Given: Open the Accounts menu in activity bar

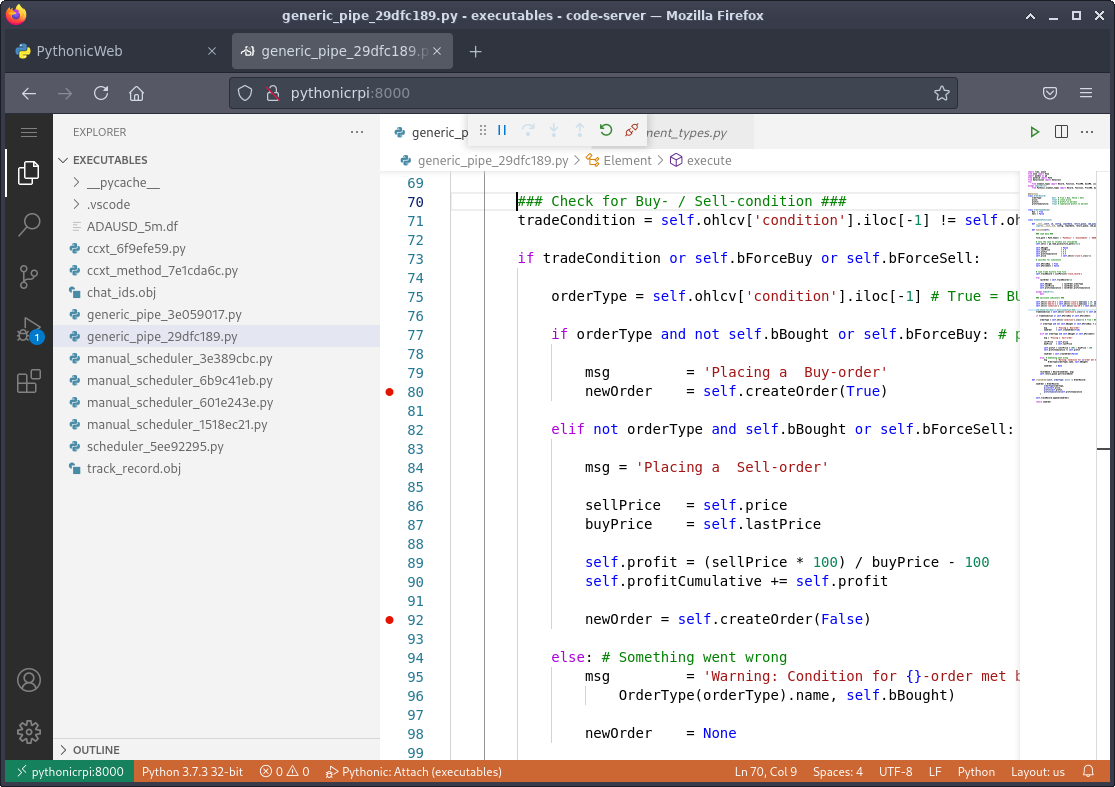Looking at the screenshot, I should (x=28, y=680).
